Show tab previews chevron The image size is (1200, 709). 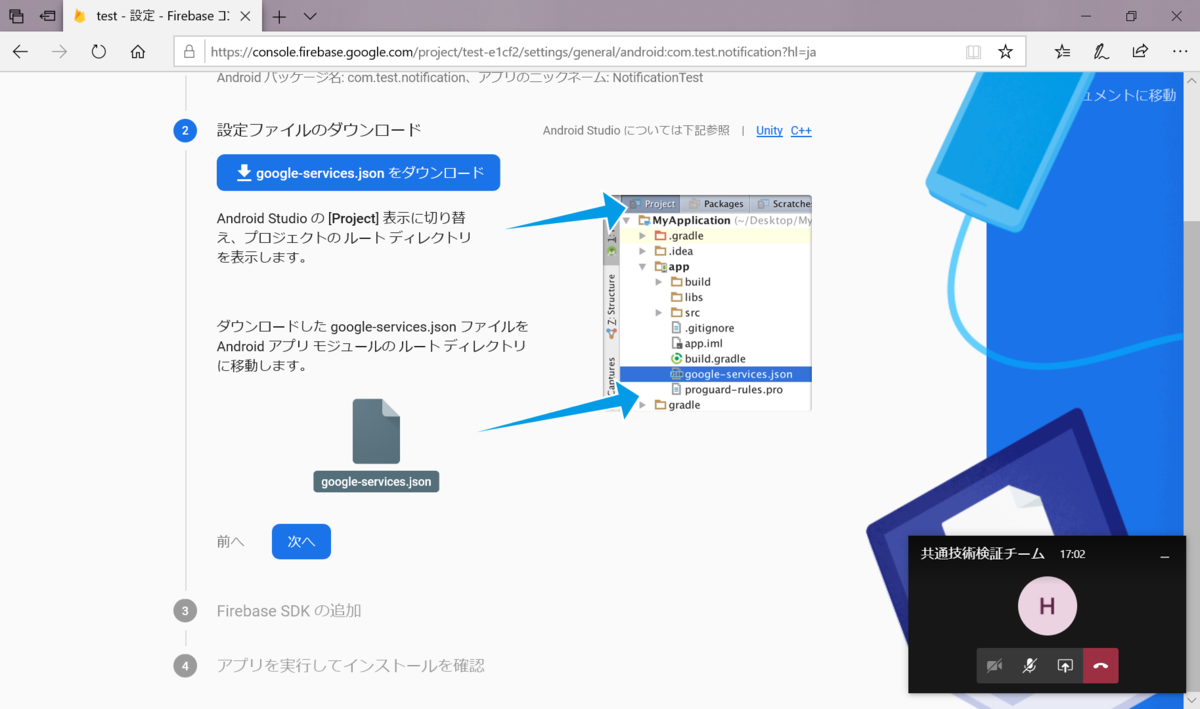pos(310,16)
